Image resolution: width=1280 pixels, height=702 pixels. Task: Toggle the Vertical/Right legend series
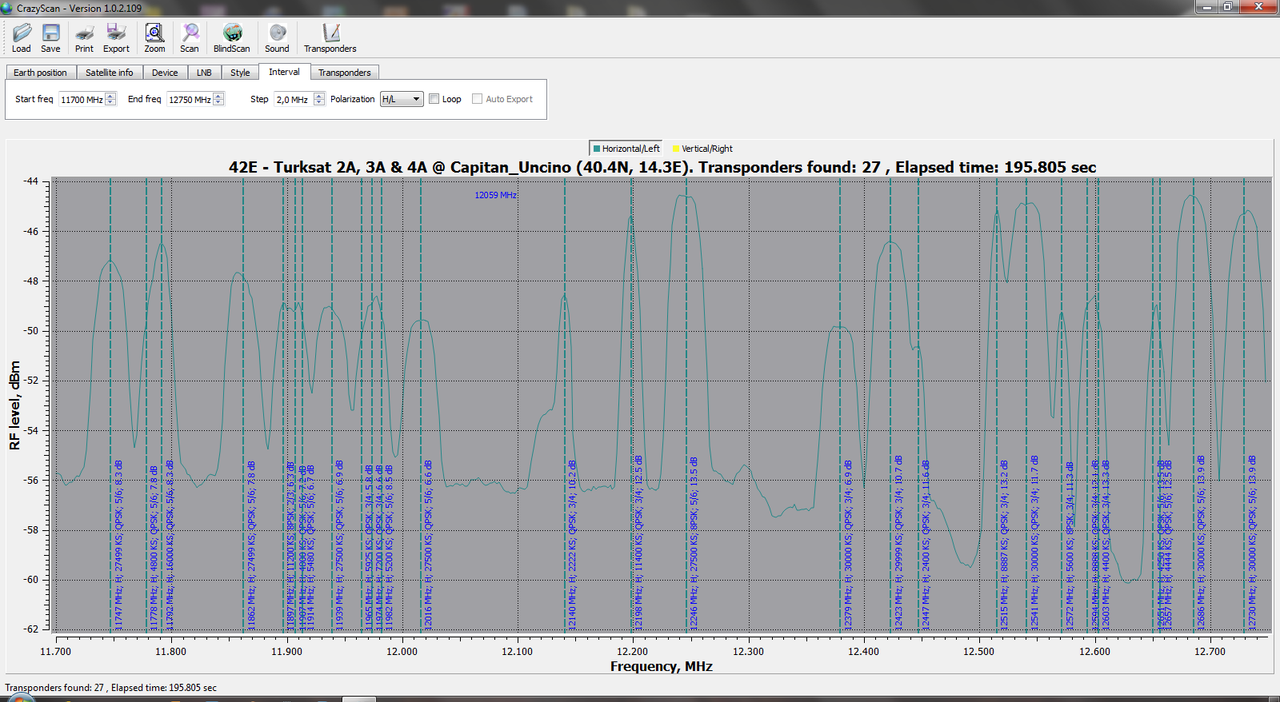pos(703,148)
